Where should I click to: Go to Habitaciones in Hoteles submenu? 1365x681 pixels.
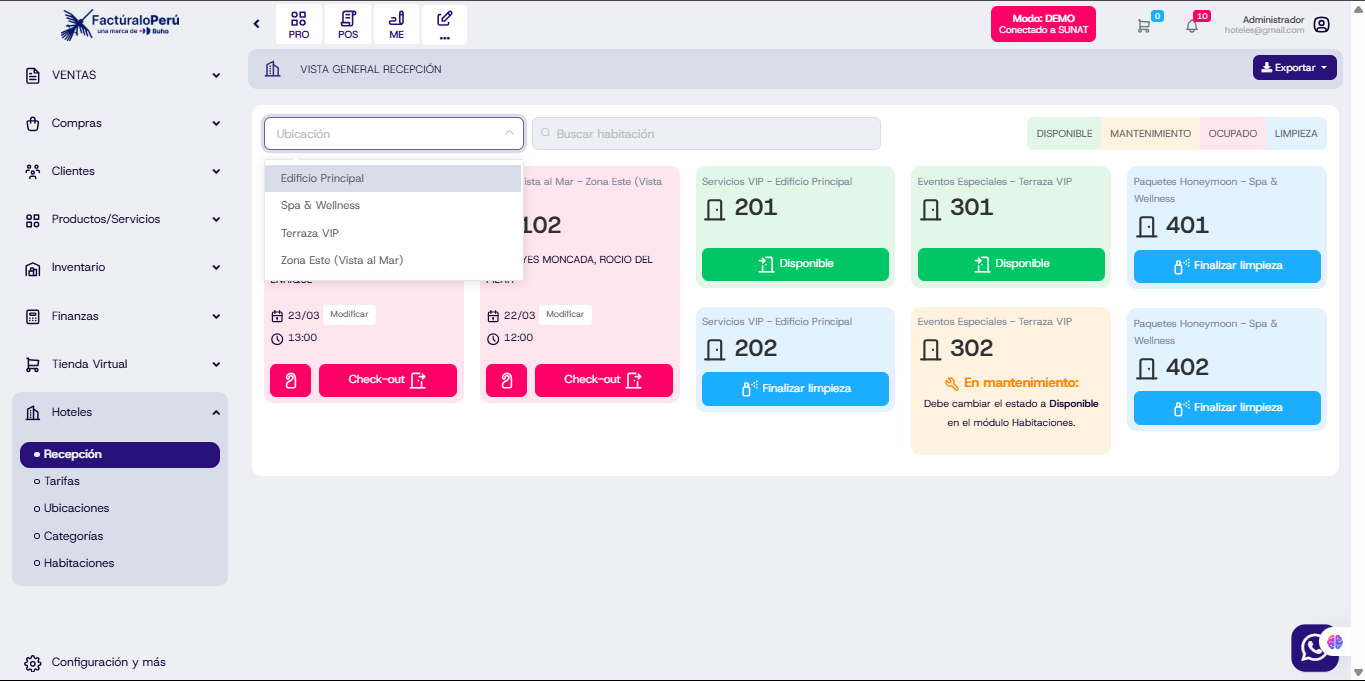[x=79, y=563]
